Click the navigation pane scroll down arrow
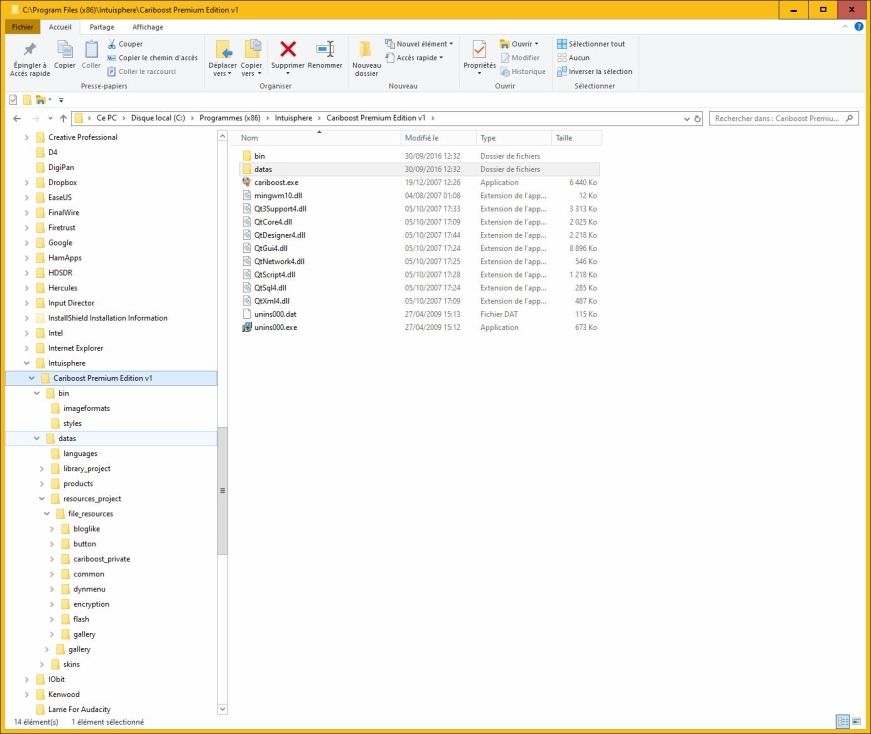 [x=222, y=709]
